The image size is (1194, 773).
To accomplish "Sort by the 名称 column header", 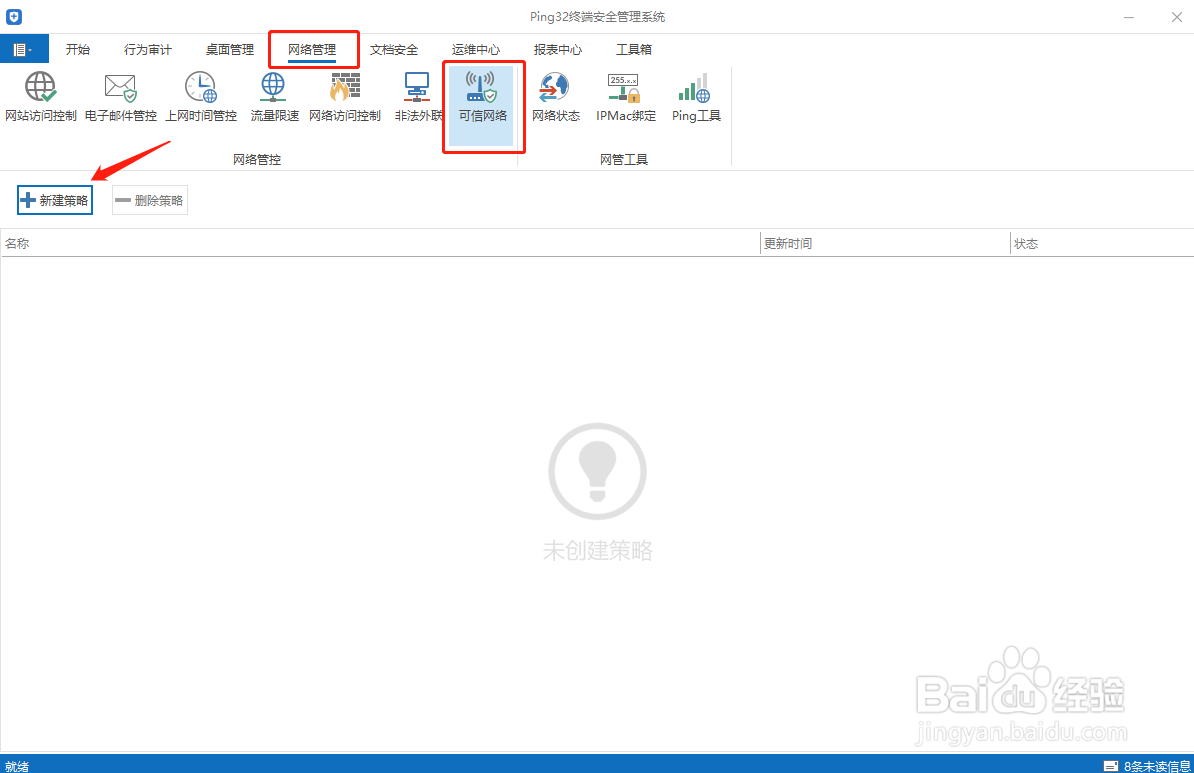I will pyautogui.click(x=380, y=244).
